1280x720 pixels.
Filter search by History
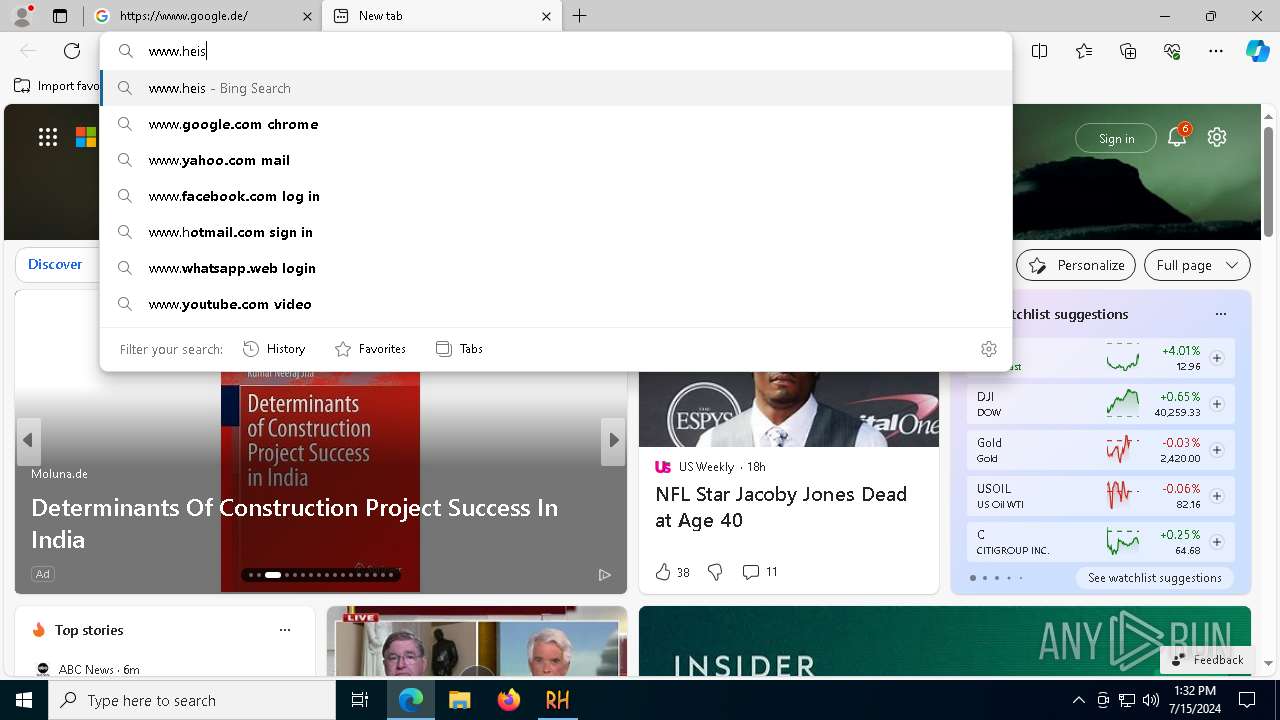point(274,349)
